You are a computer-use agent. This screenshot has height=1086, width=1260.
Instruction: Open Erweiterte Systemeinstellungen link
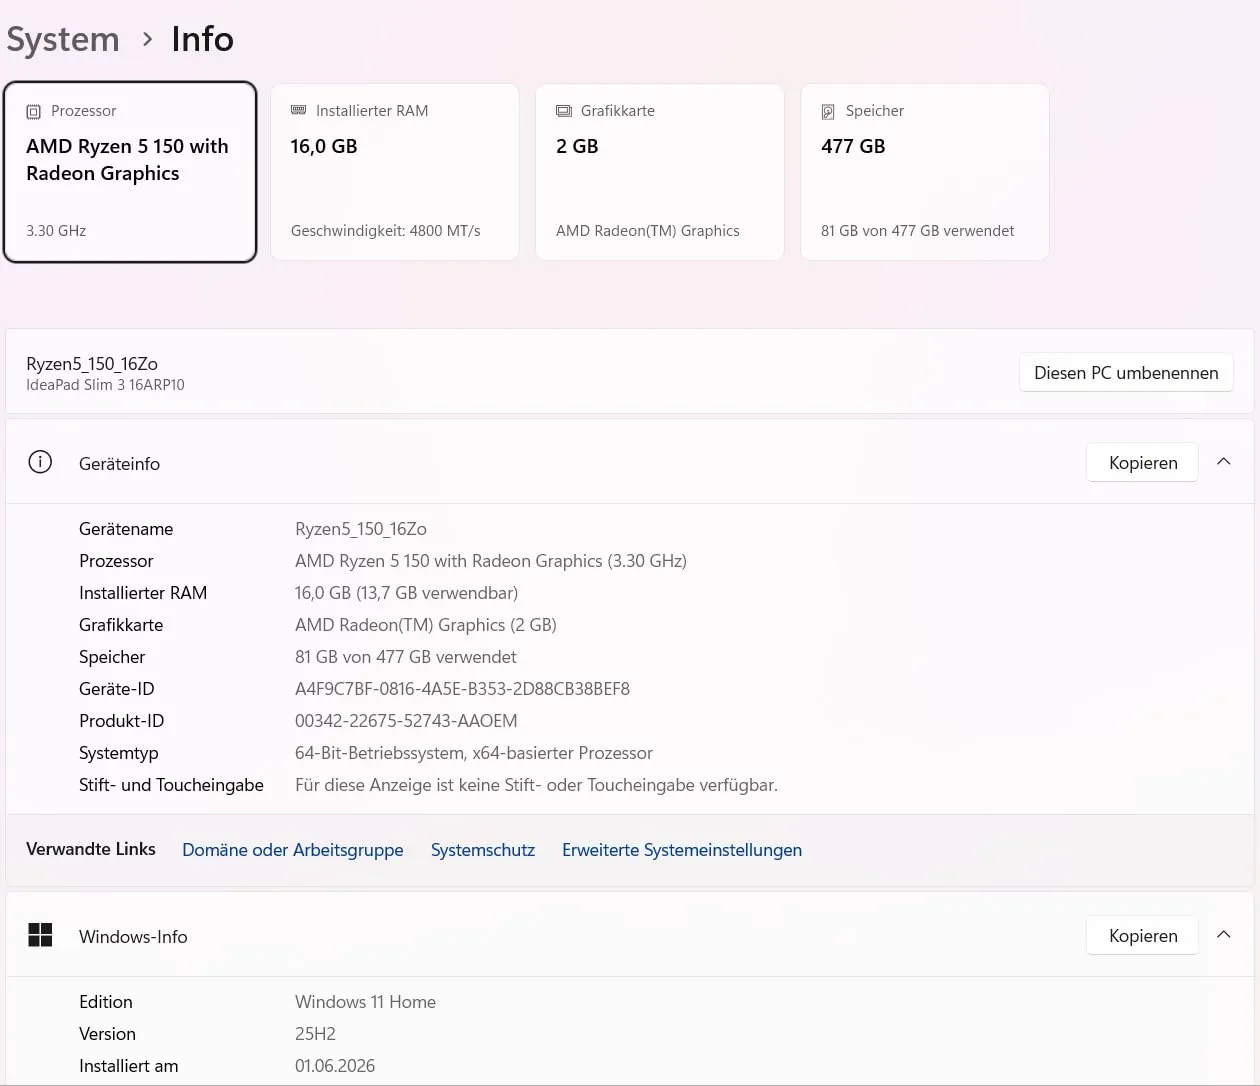[682, 850]
